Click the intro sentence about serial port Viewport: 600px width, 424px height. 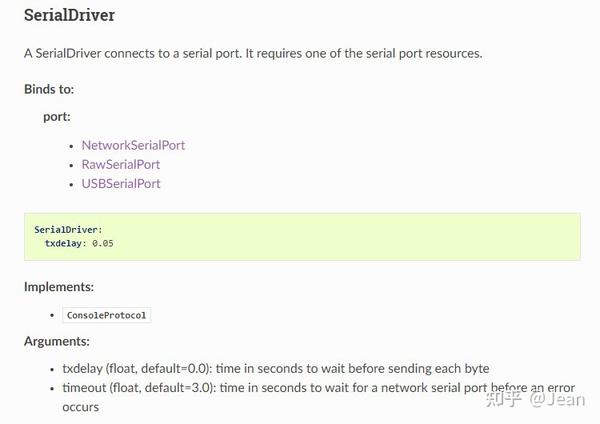(x=253, y=53)
